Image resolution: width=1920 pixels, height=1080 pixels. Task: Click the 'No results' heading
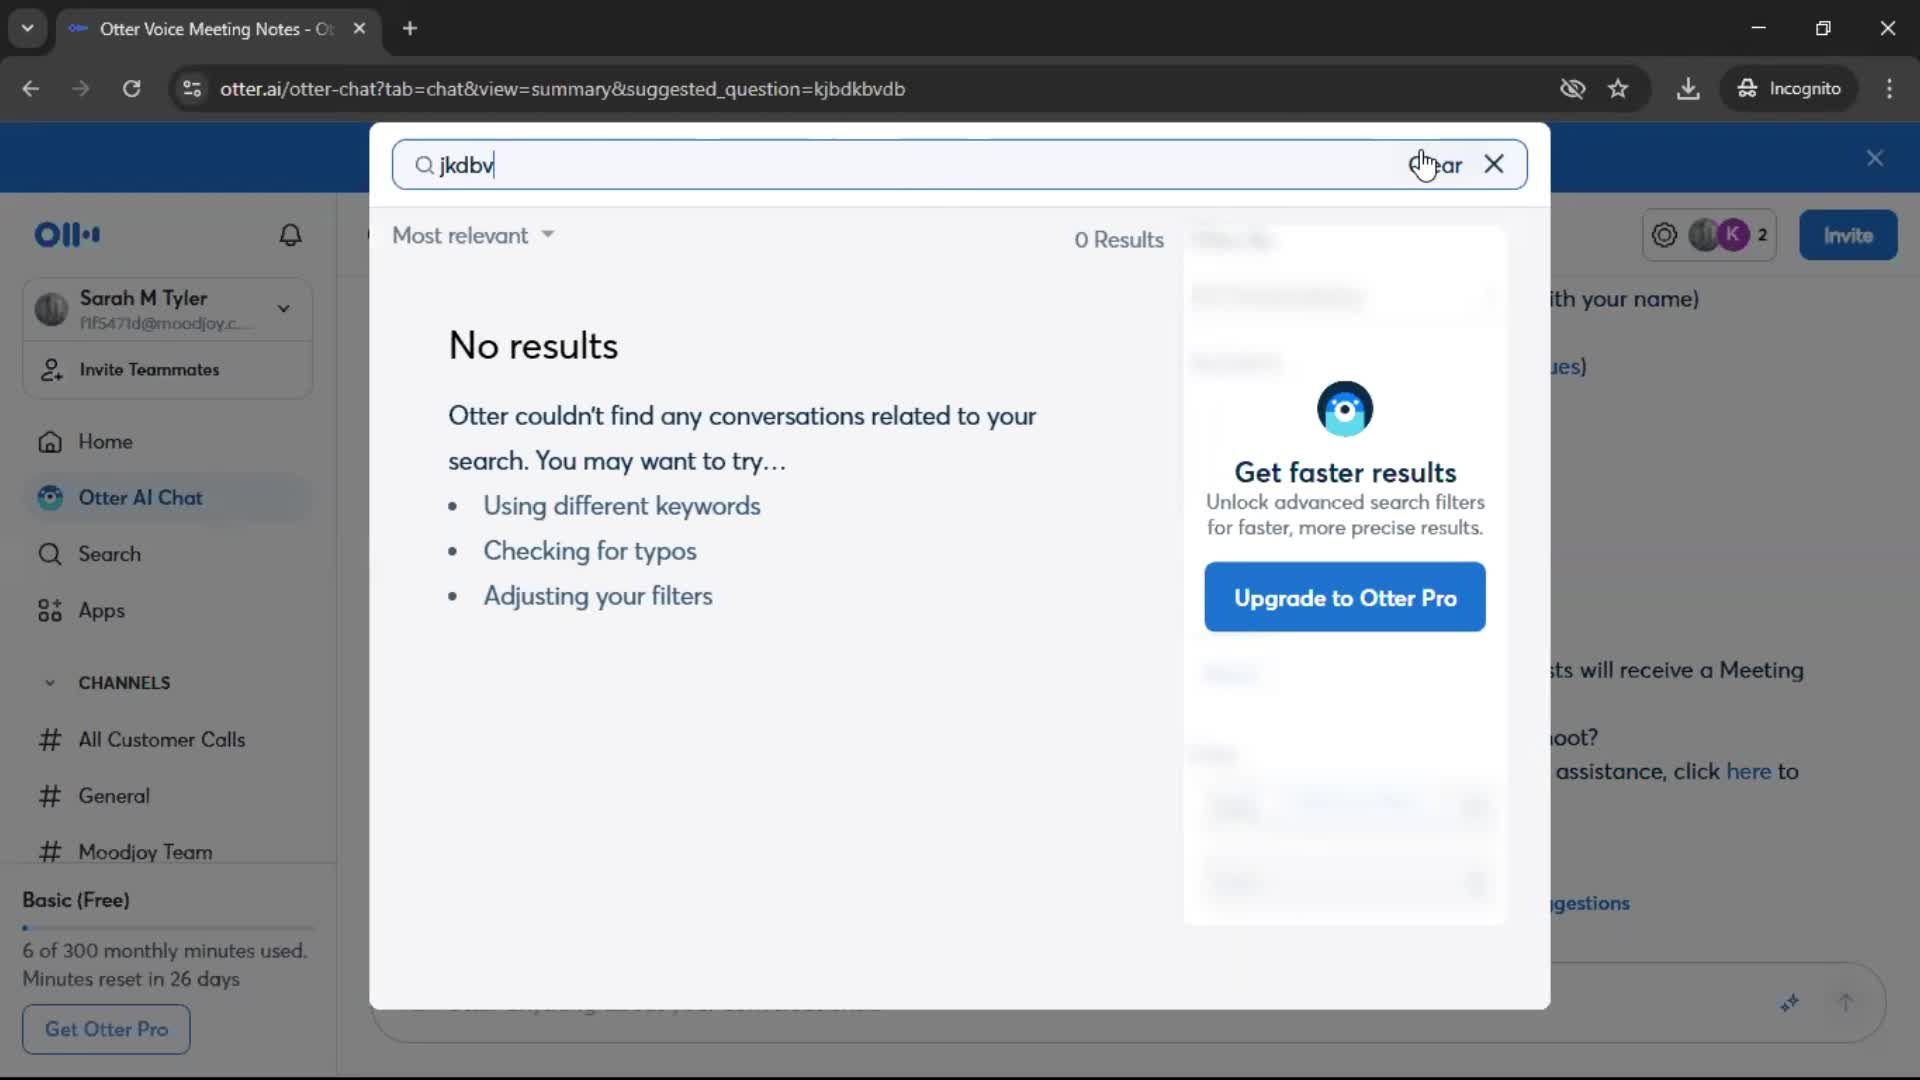pos(533,346)
